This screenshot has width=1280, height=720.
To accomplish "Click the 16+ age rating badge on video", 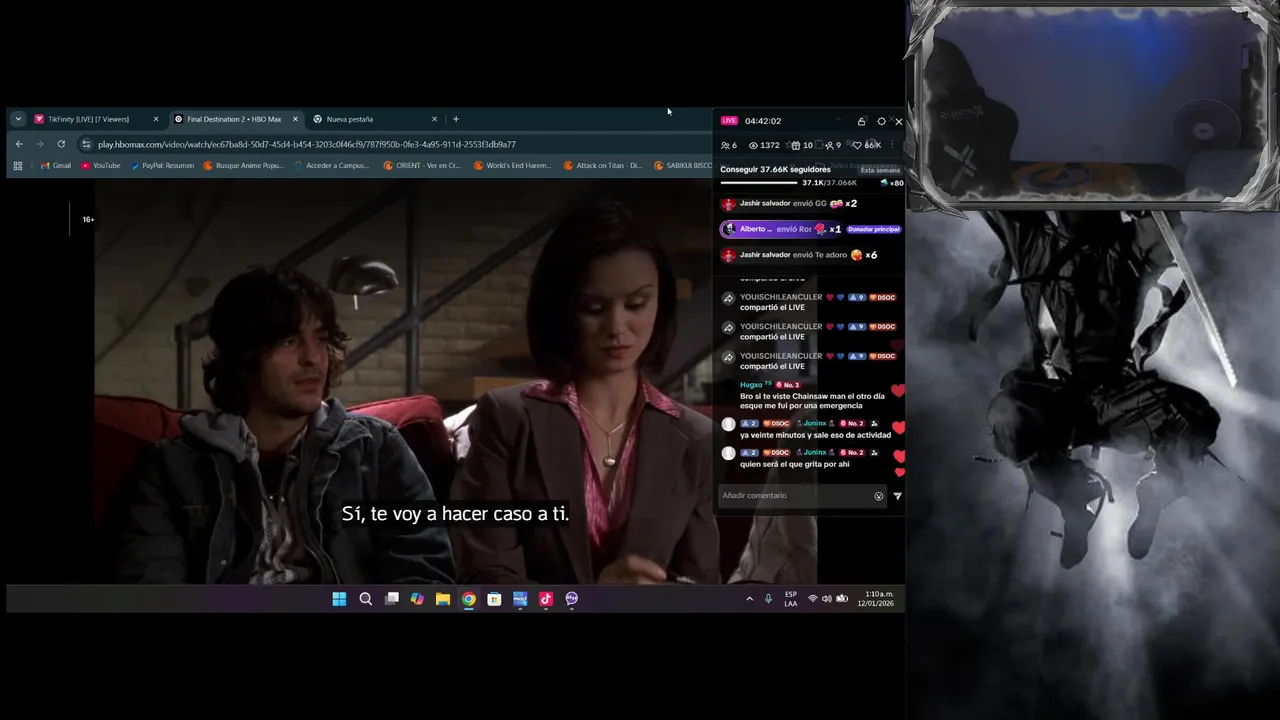I will tap(88, 219).
